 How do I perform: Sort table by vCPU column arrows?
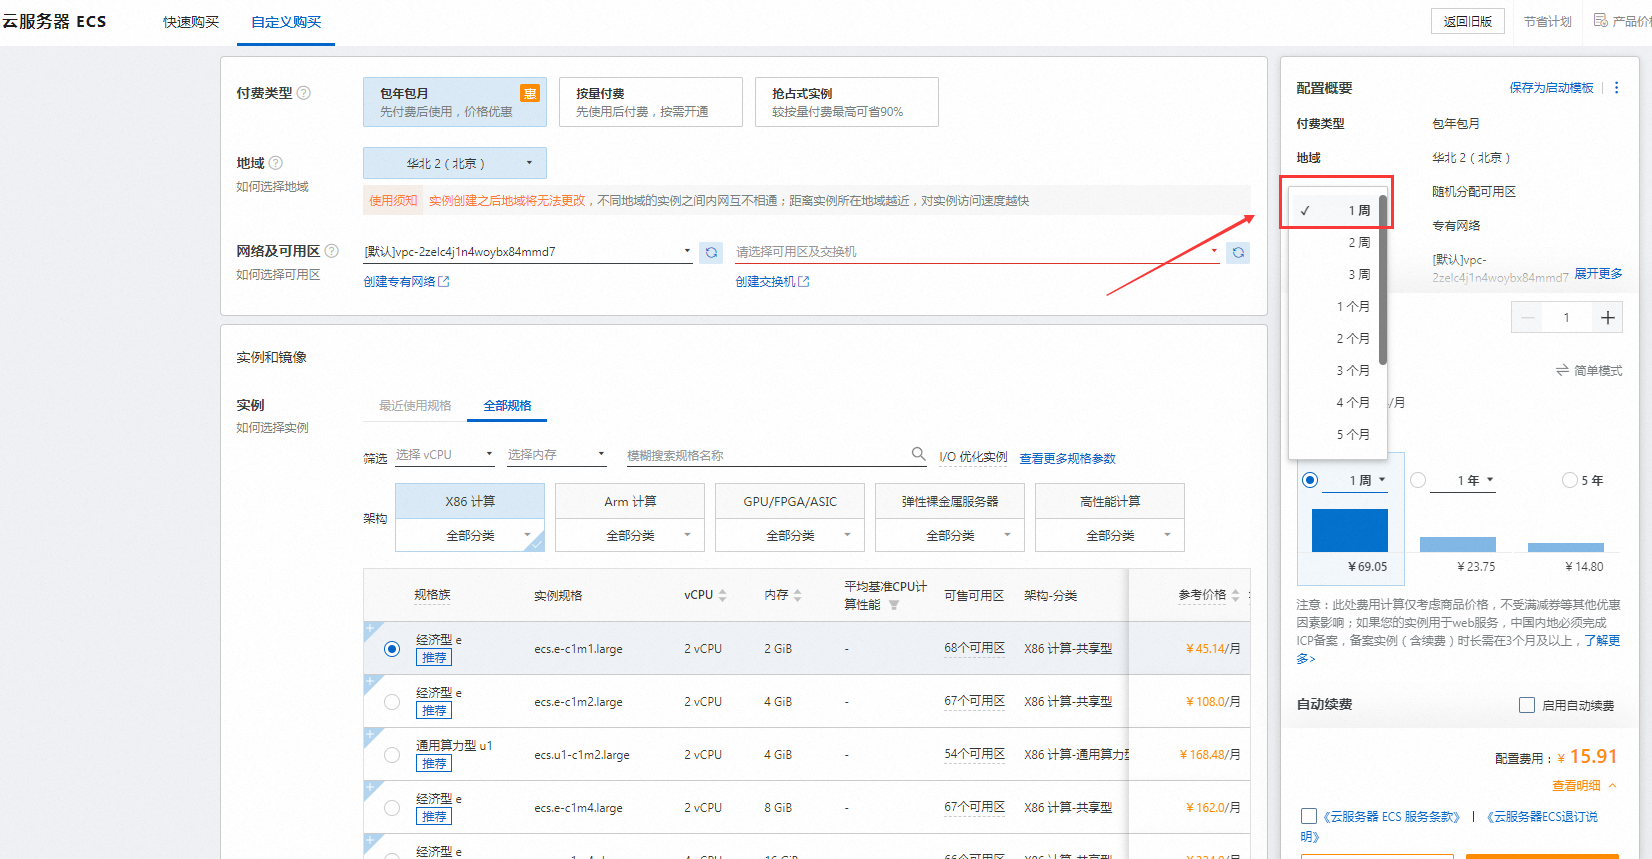pos(722,595)
